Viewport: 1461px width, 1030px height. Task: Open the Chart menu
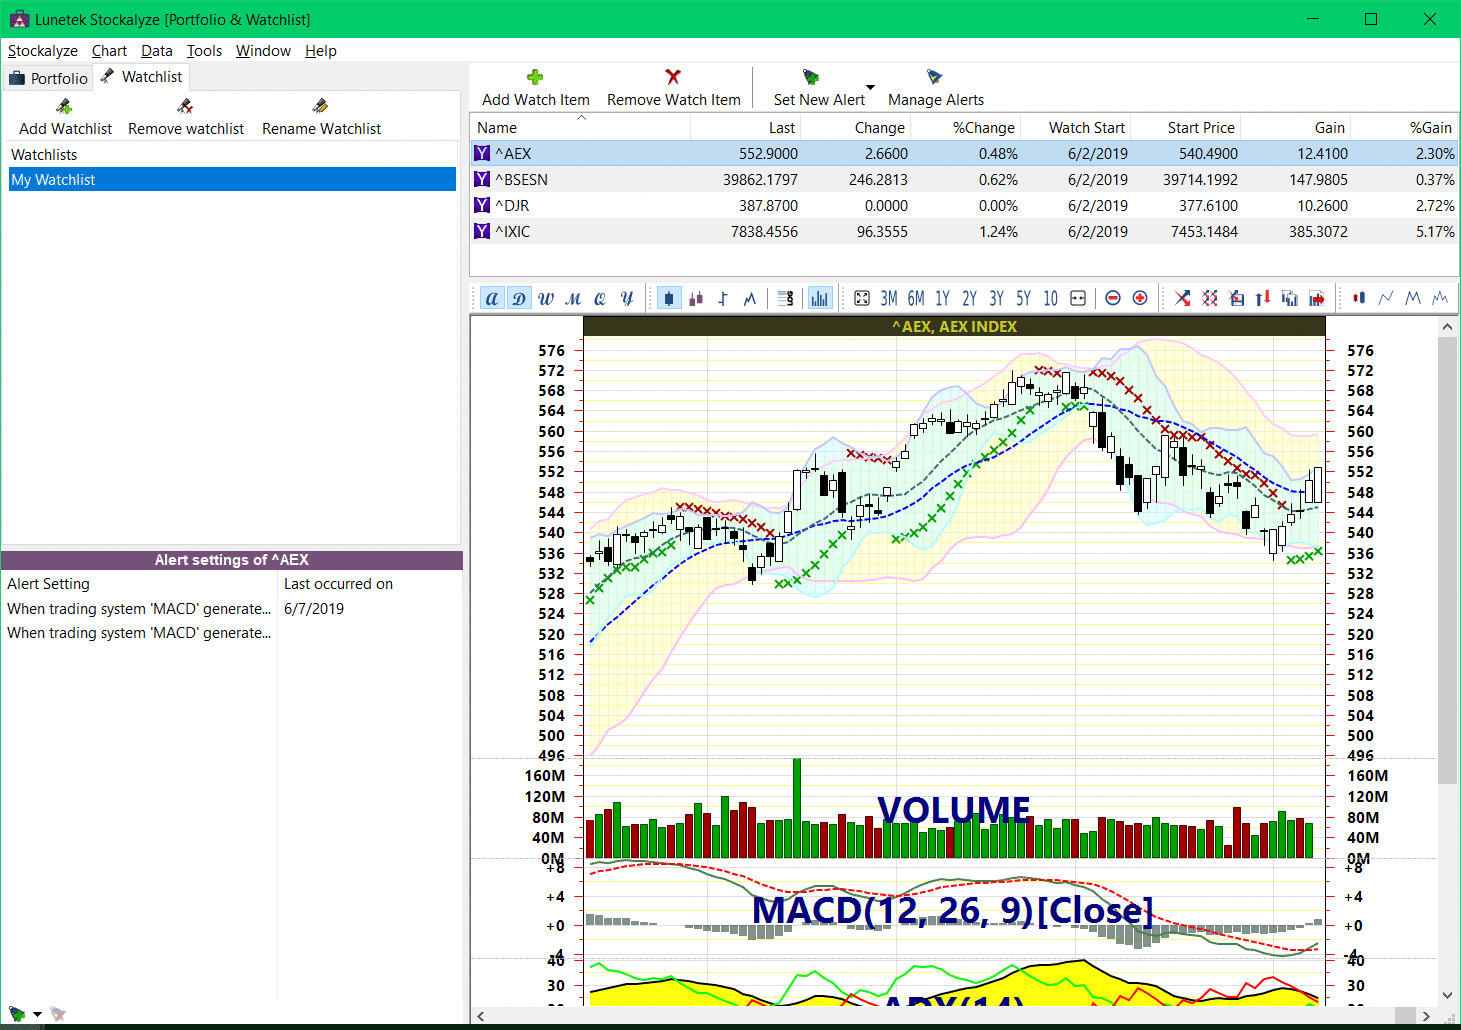tap(108, 50)
